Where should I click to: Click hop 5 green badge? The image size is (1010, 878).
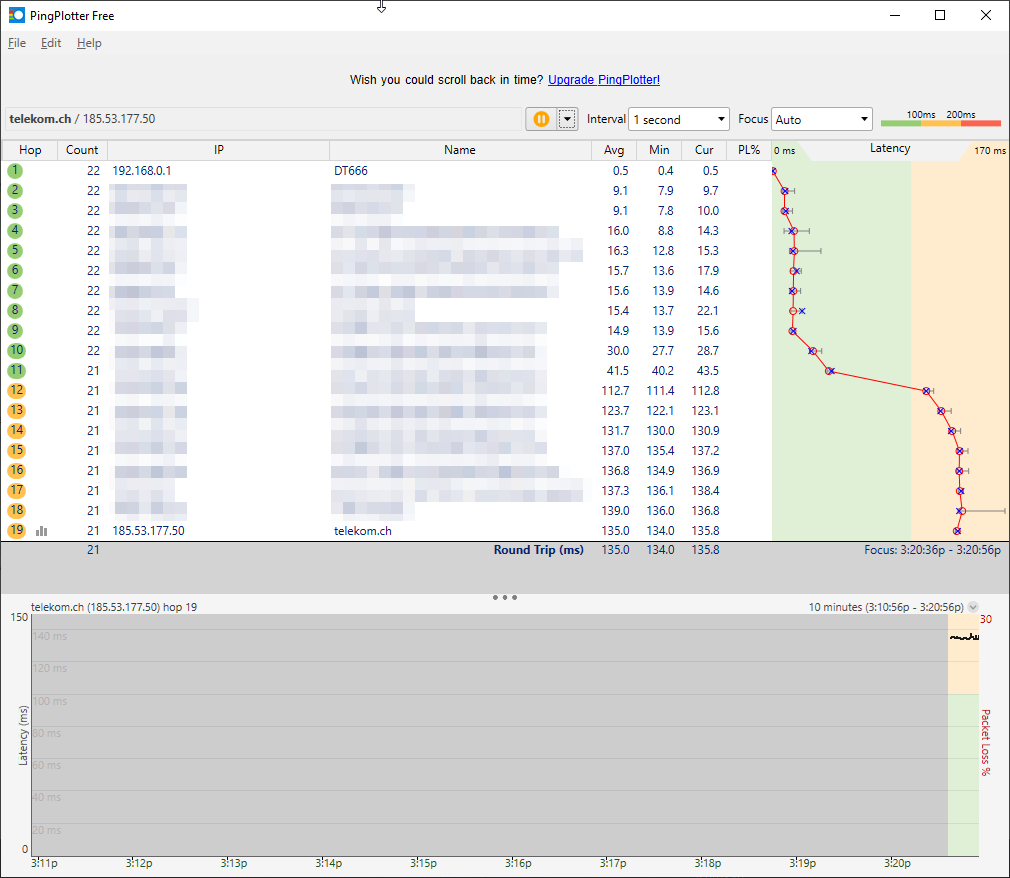(15, 251)
